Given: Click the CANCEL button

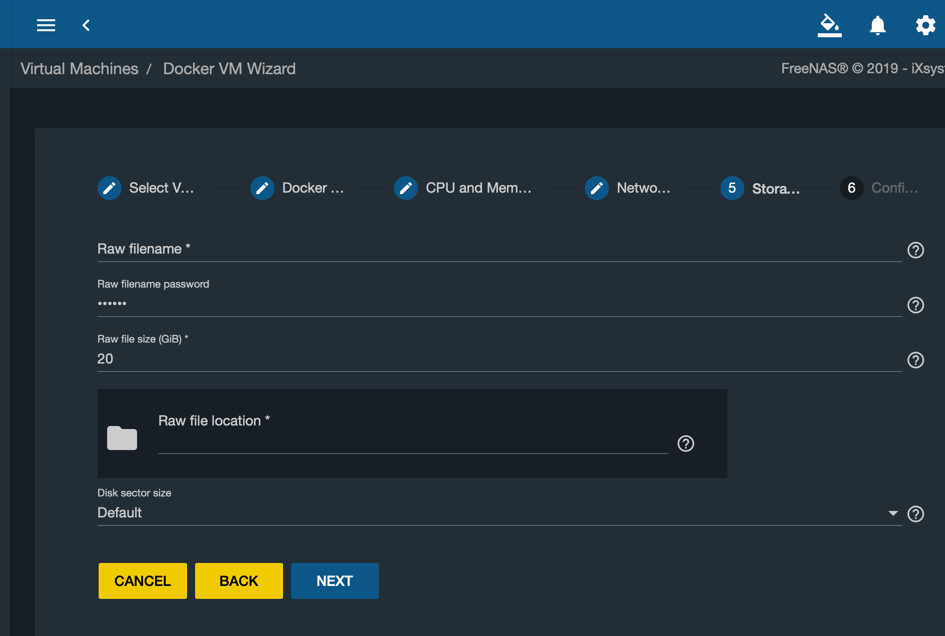Looking at the screenshot, I should tap(143, 581).
